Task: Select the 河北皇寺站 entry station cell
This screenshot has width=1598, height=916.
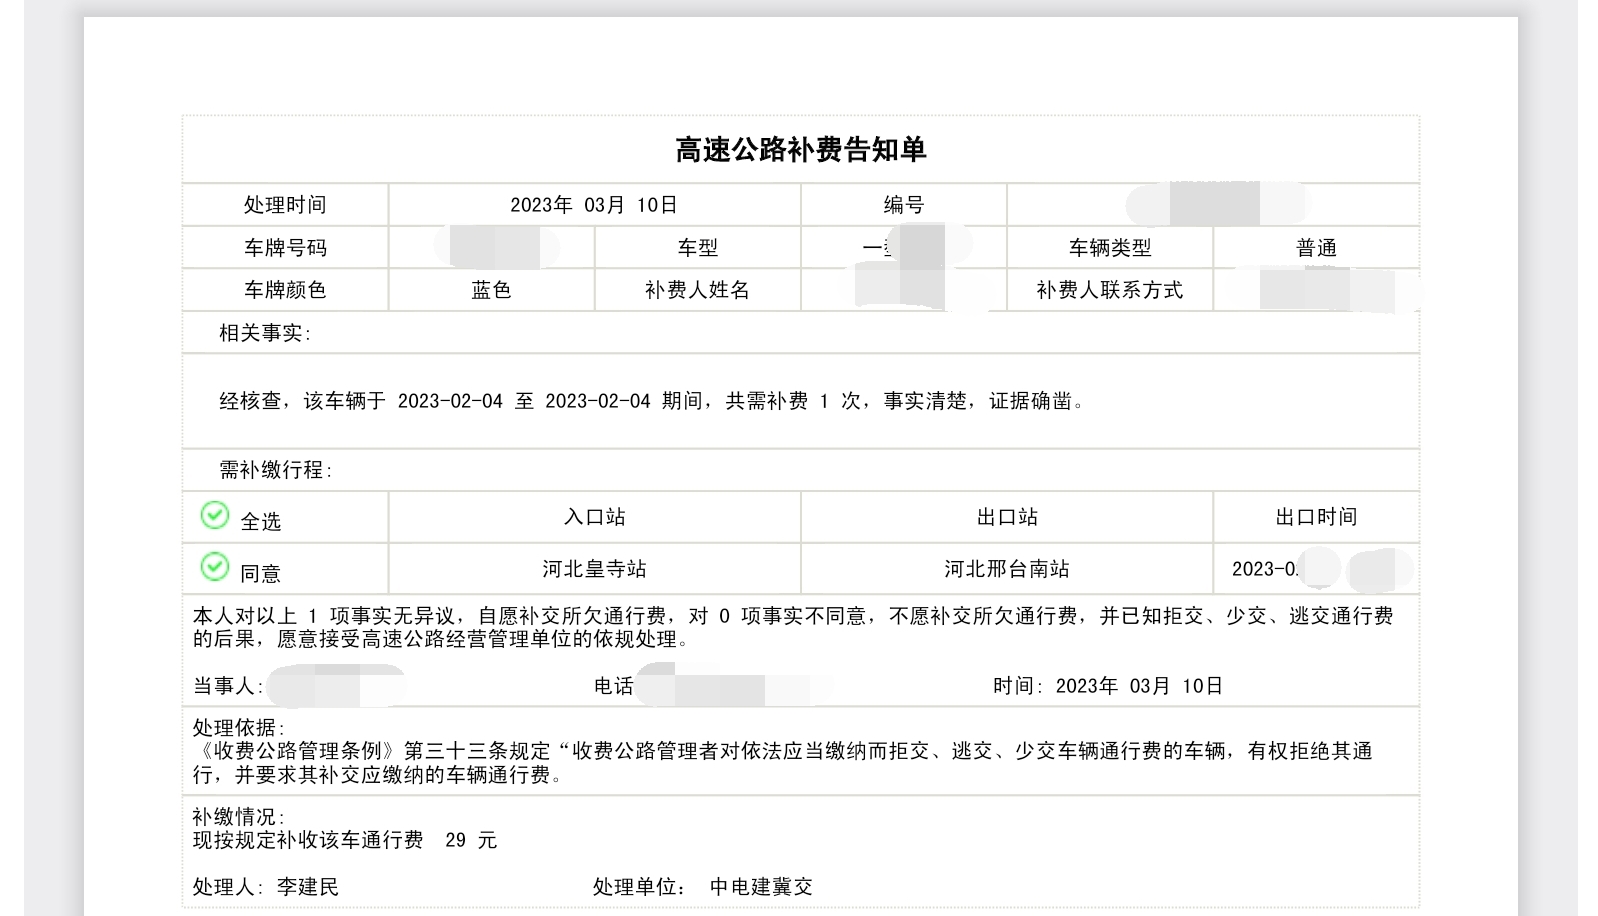Action: click(x=594, y=569)
